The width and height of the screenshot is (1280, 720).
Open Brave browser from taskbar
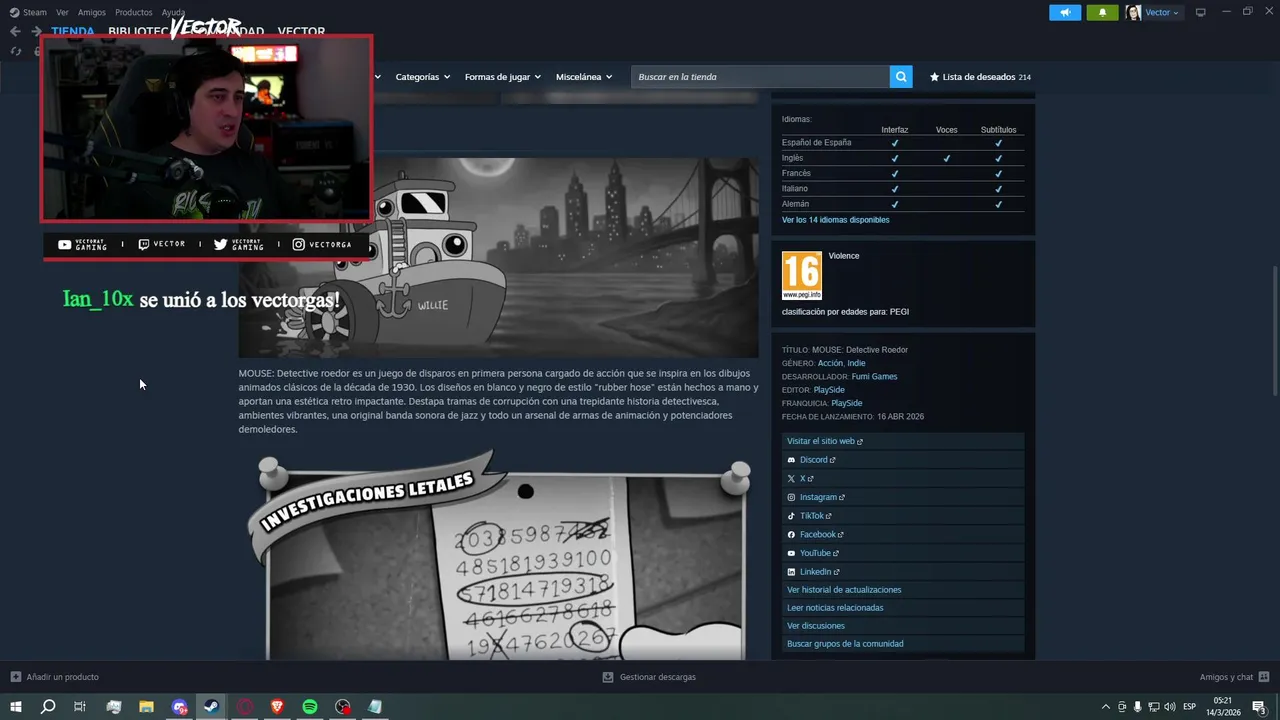[x=277, y=707]
